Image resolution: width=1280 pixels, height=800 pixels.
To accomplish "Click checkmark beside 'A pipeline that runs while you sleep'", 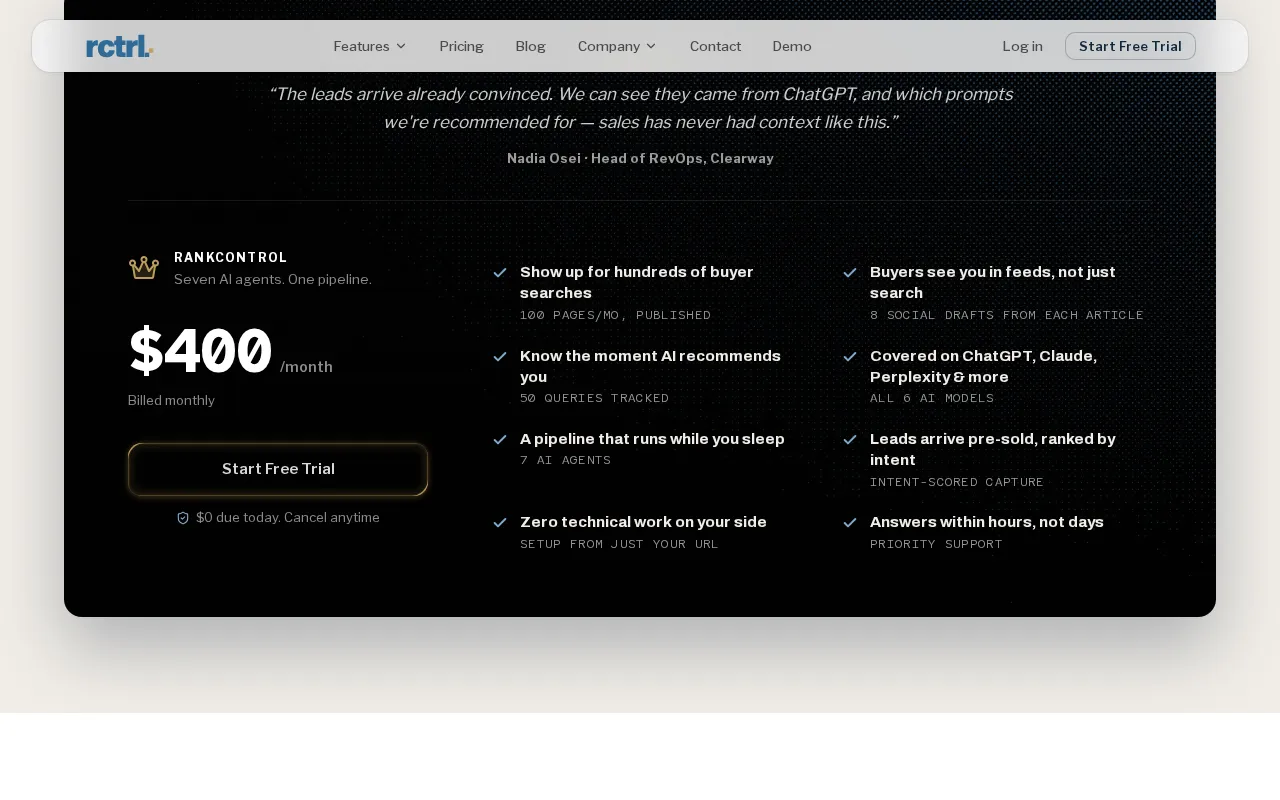I will click(x=500, y=439).
